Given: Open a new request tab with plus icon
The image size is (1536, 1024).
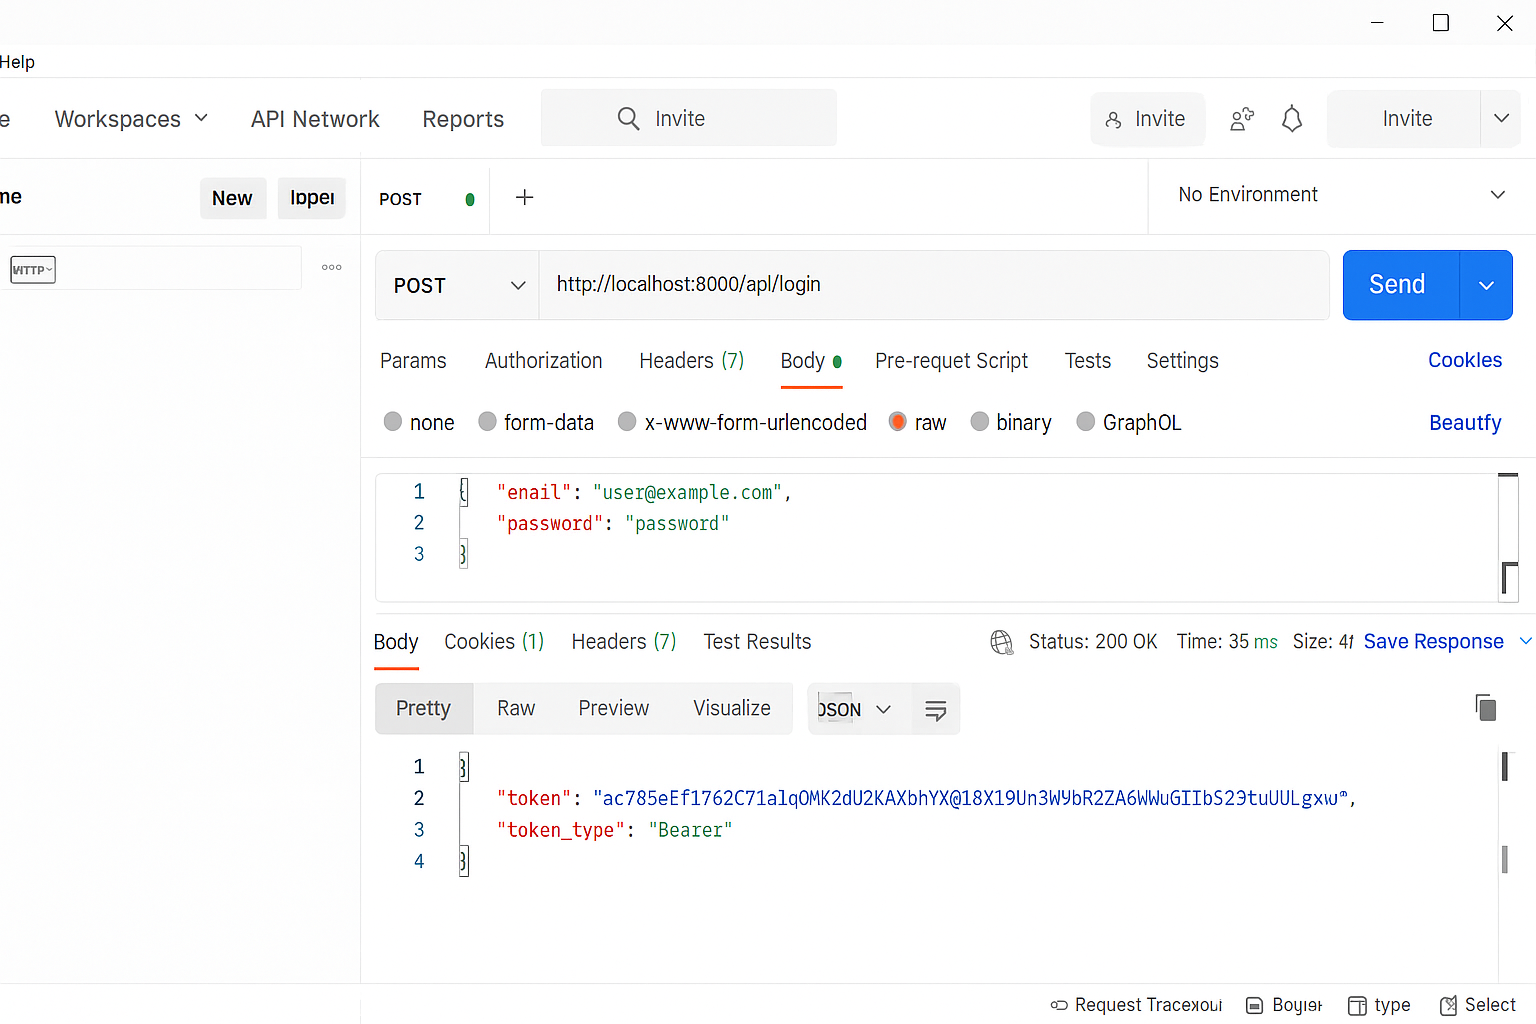Looking at the screenshot, I should tap(524, 197).
